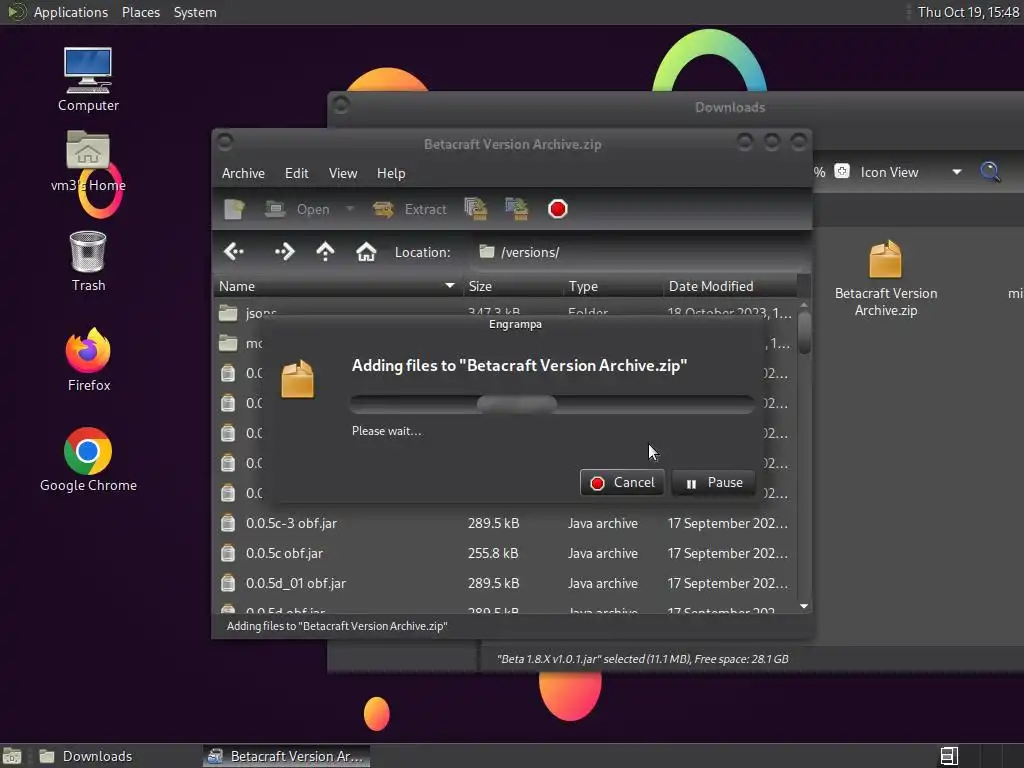The width and height of the screenshot is (1024, 768).
Task: Launch Google Chrome from the desktop
Action: (x=88, y=460)
